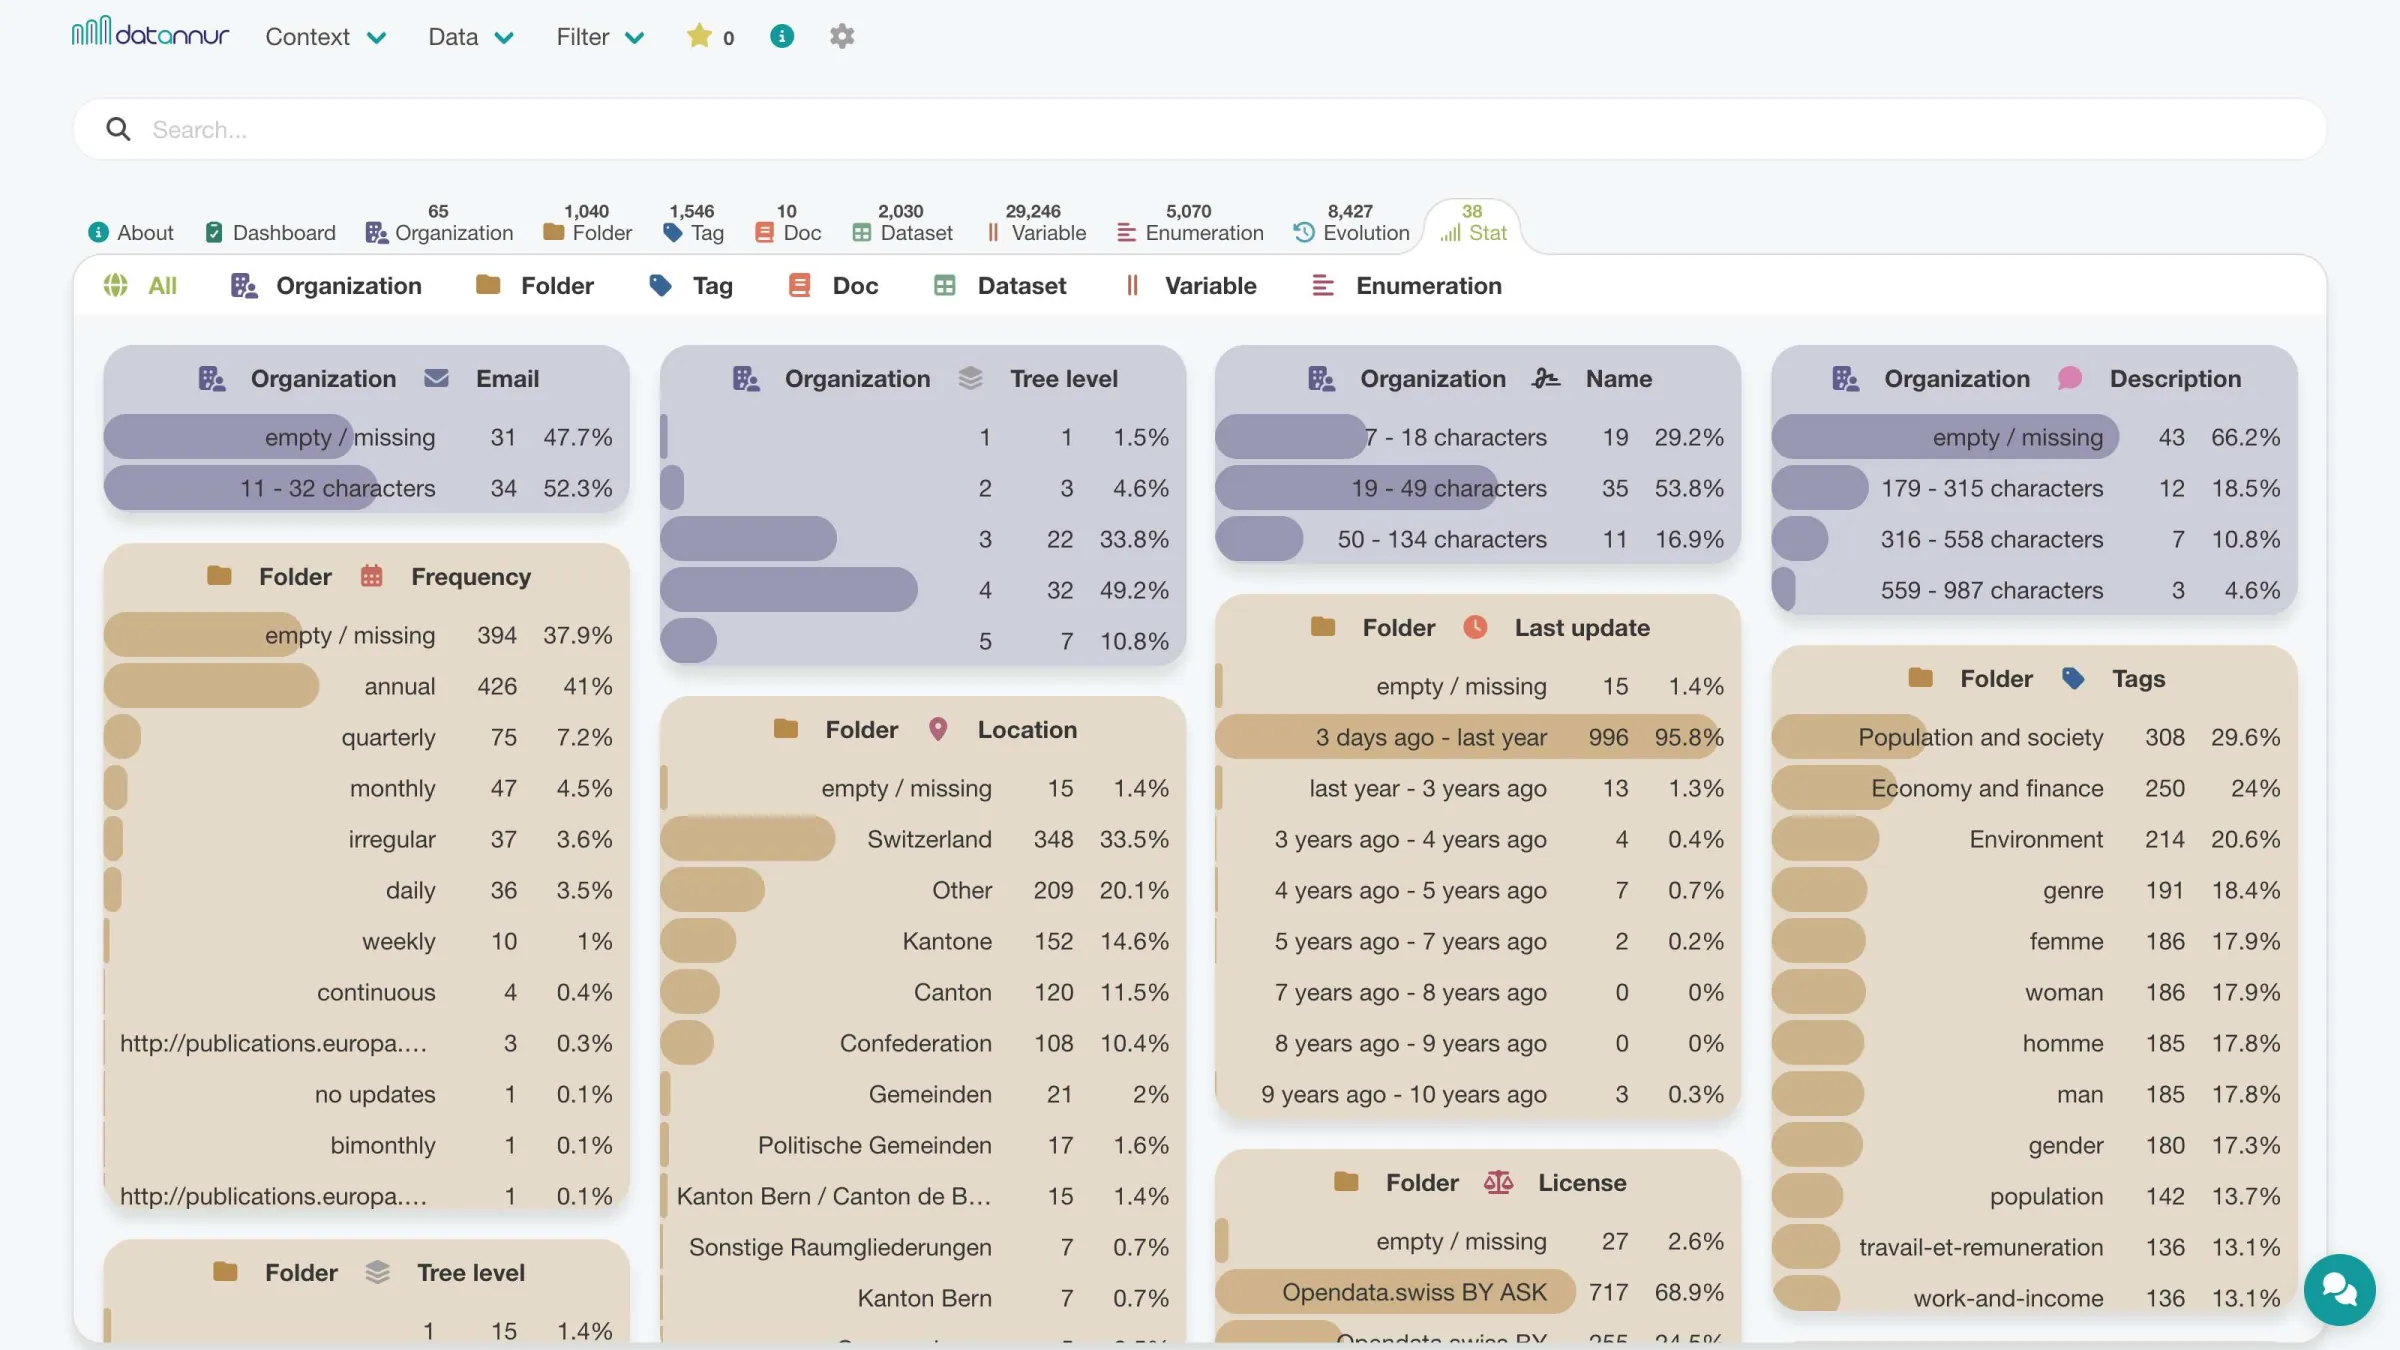Click 'Opendata.swiss BY ASK' license row
This screenshot has height=1350, width=2400.
click(1478, 1293)
